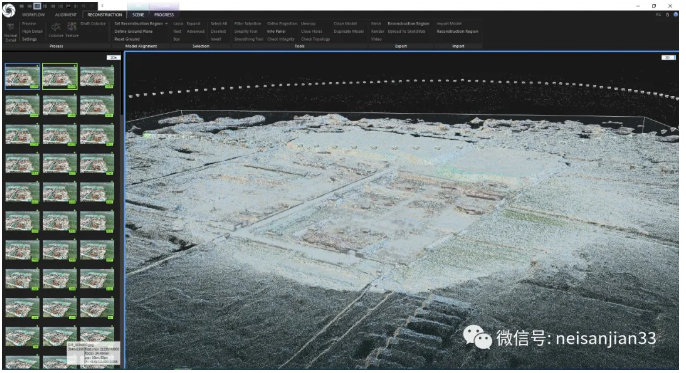Expand Set Reconstruction Region dropdown arrow
The image size is (686, 373).
coord(167,24)
